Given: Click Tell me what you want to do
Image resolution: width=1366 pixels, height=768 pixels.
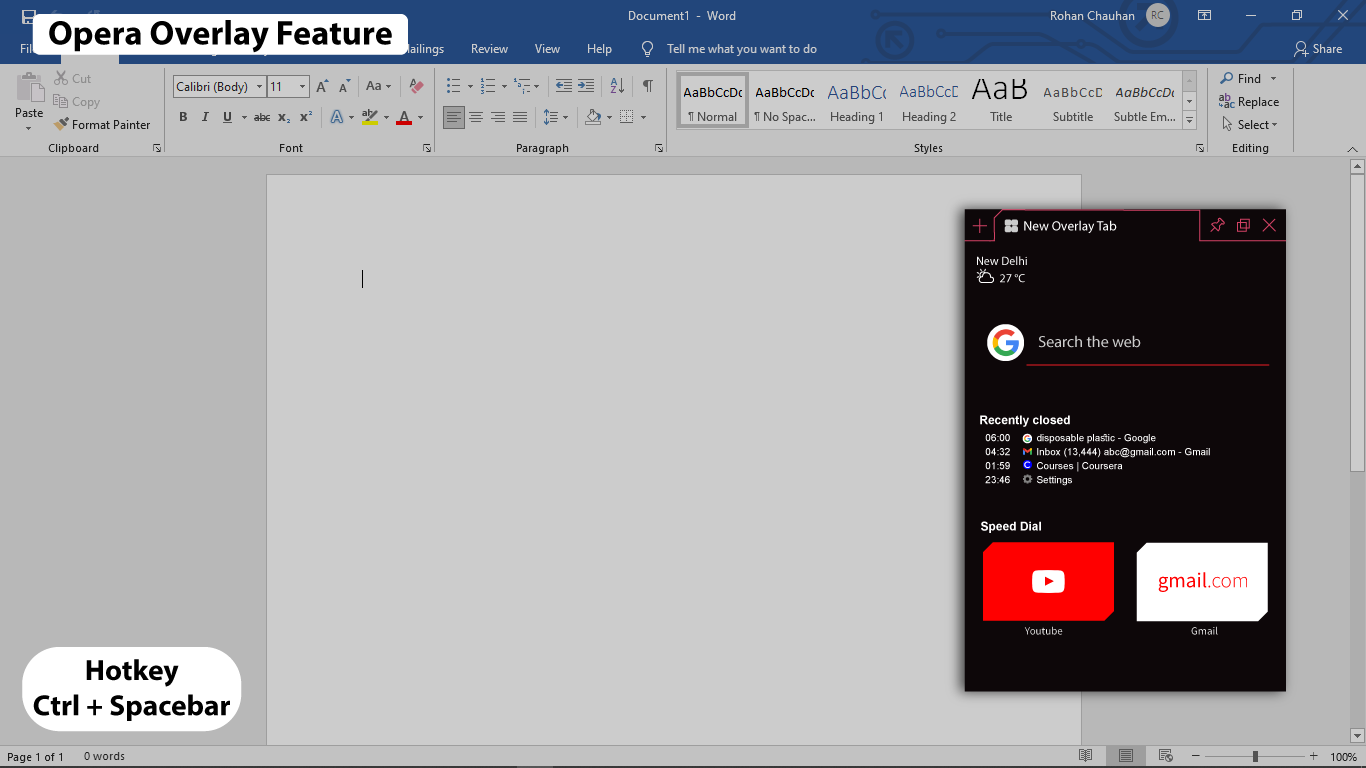Looking at the screenshot, I should point(741,49).
